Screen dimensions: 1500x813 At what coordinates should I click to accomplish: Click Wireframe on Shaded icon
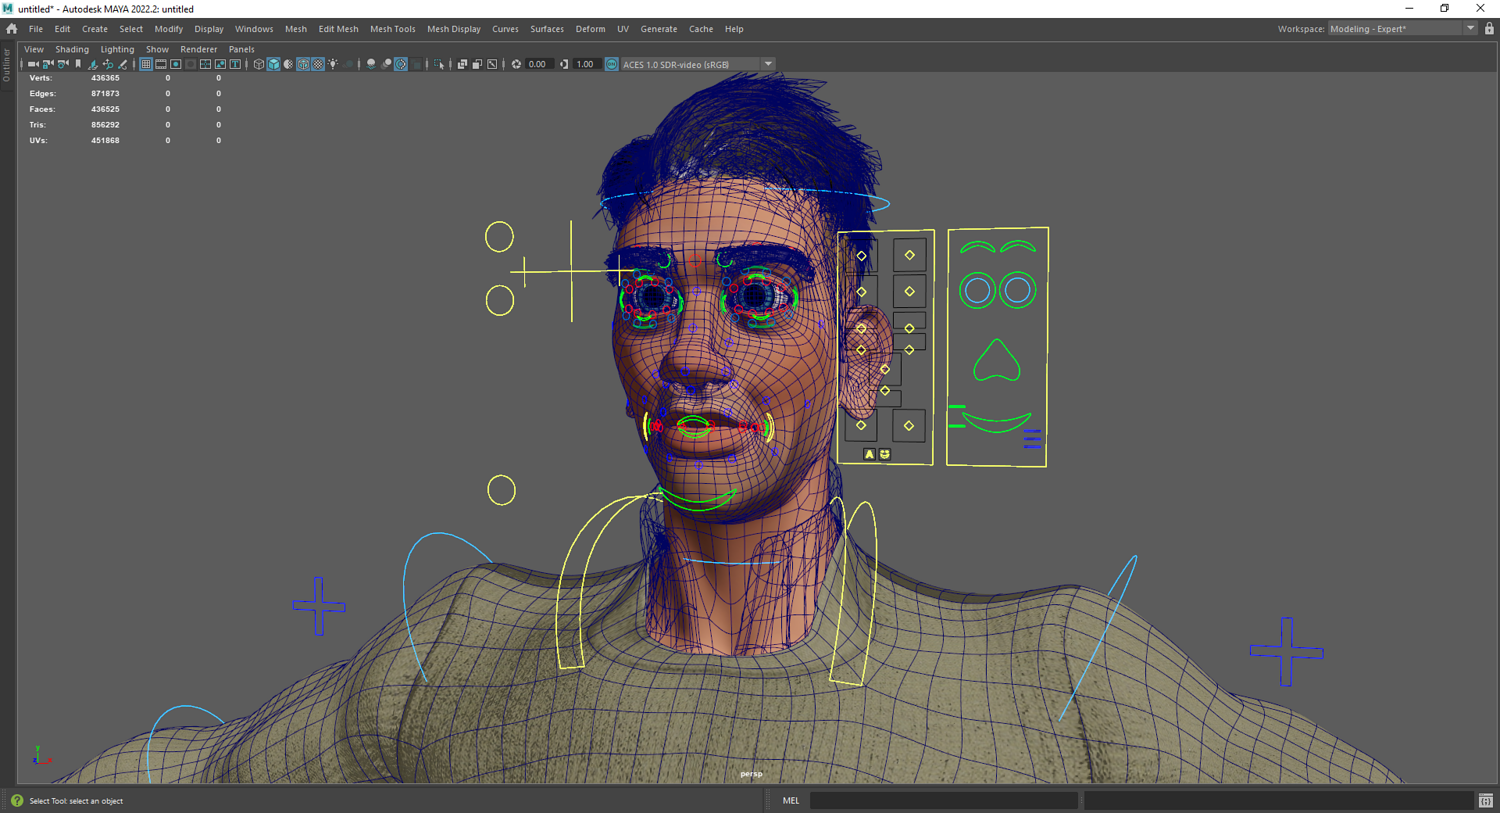[304, 64]
